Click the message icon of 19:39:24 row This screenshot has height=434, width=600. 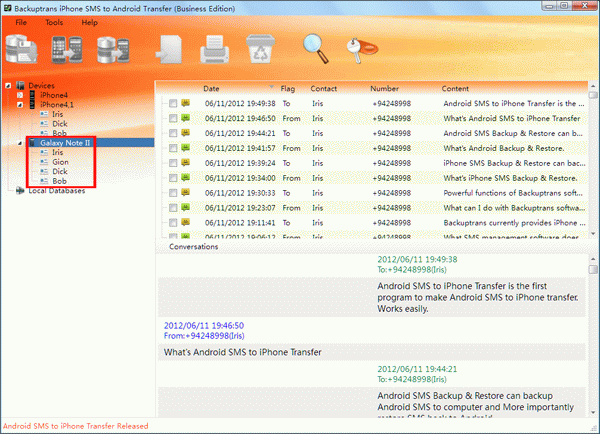pyautogui.click(x=186, y=163)
